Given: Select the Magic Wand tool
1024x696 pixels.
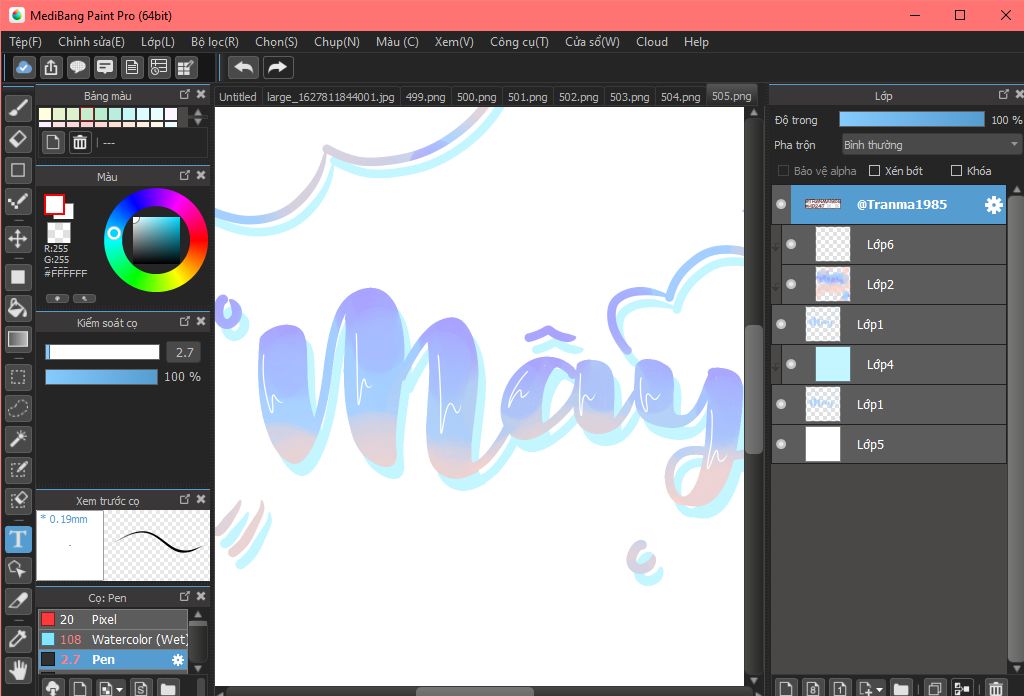Looking at the screenshot, I should (18, 439).
